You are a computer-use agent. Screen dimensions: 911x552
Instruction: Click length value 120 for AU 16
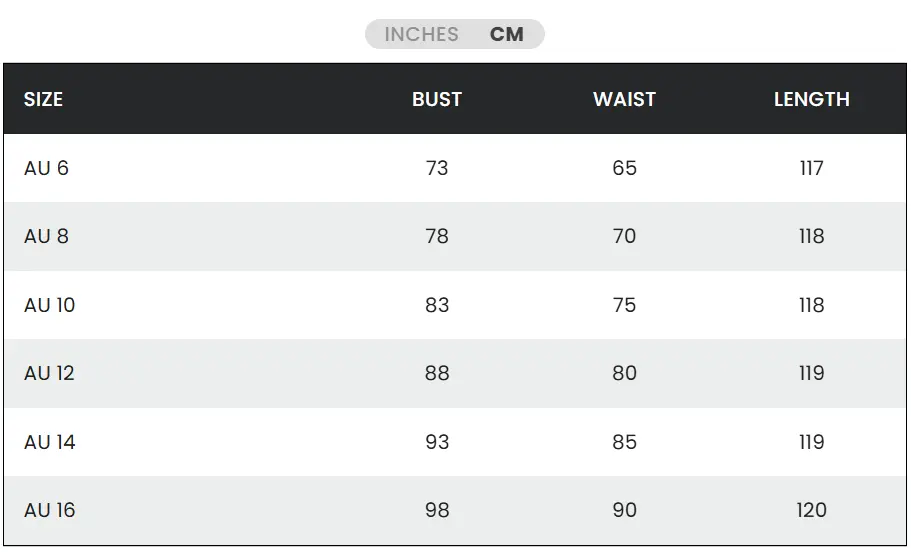[811, 510]
